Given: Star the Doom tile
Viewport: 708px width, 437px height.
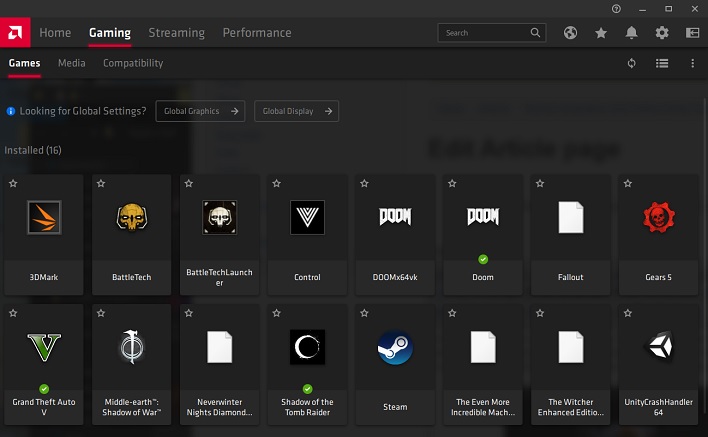Looking at the screenshot, I should click(x=452, y=183).
